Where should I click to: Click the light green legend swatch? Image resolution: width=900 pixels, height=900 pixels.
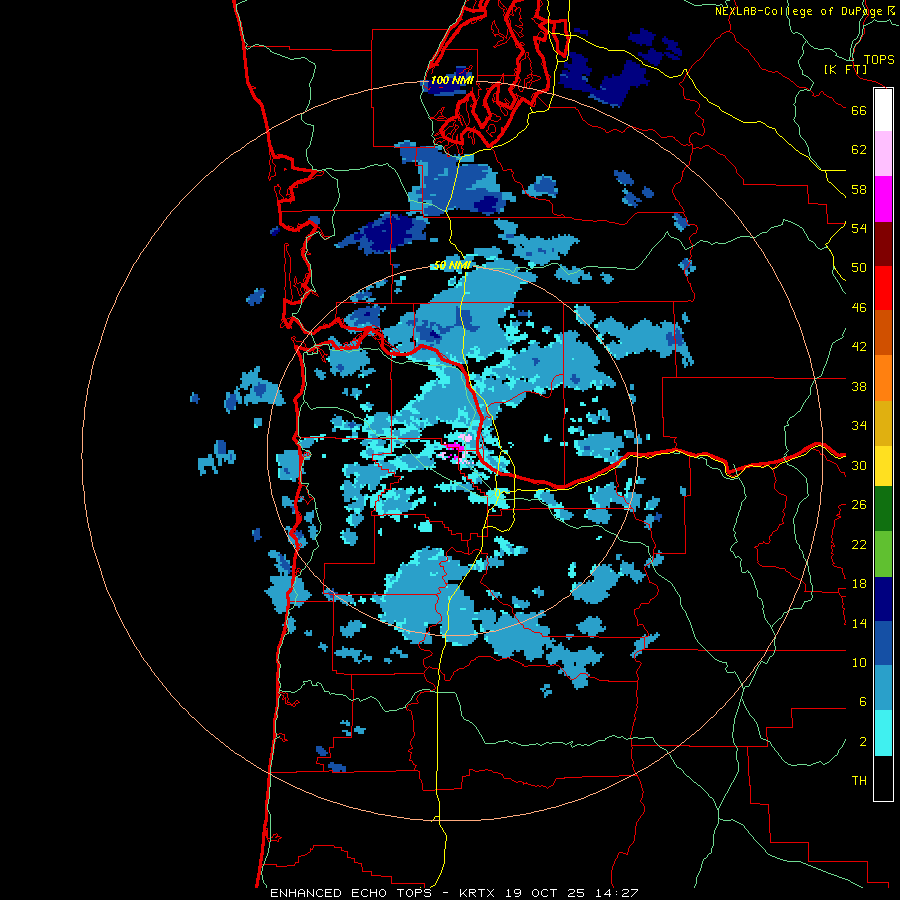click(x=883, y=554)
